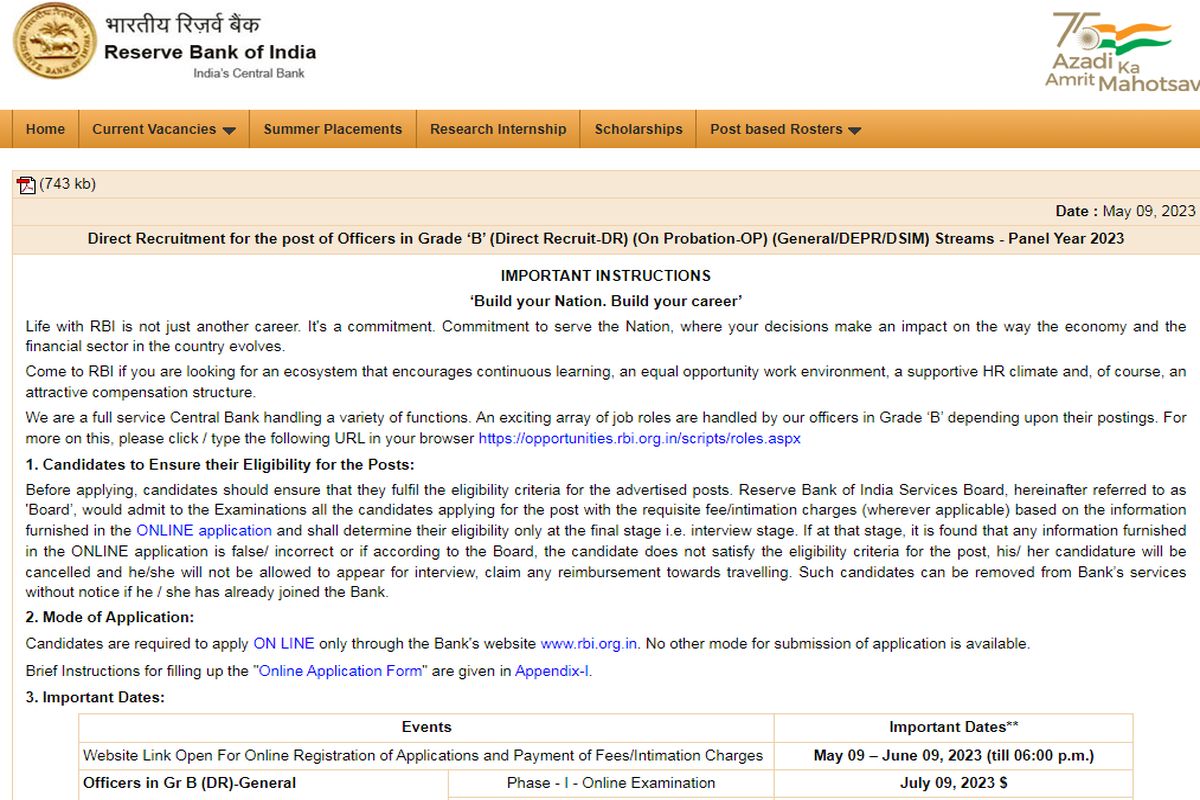
Task: Click the ON LINE link under Mode of Application
Action: [x=283, y=644]
